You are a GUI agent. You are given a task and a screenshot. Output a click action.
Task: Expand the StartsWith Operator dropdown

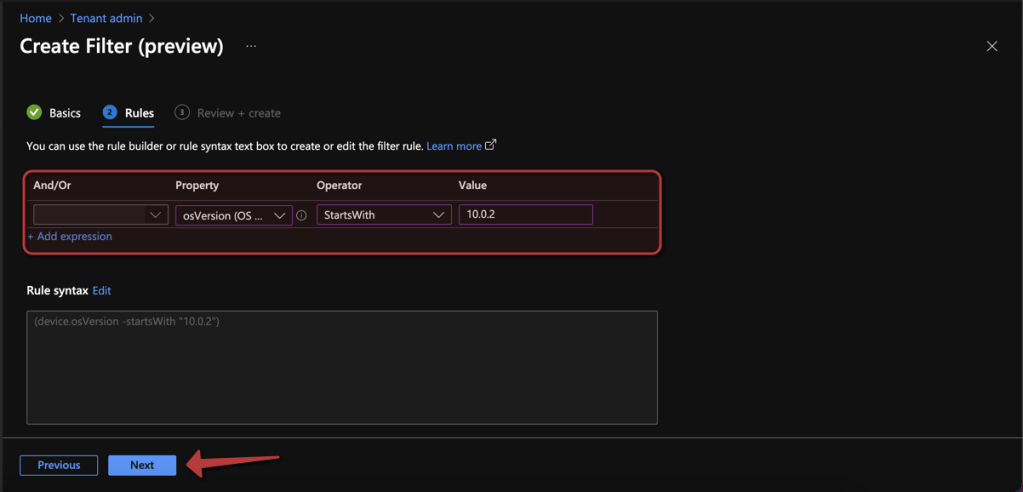383,215
